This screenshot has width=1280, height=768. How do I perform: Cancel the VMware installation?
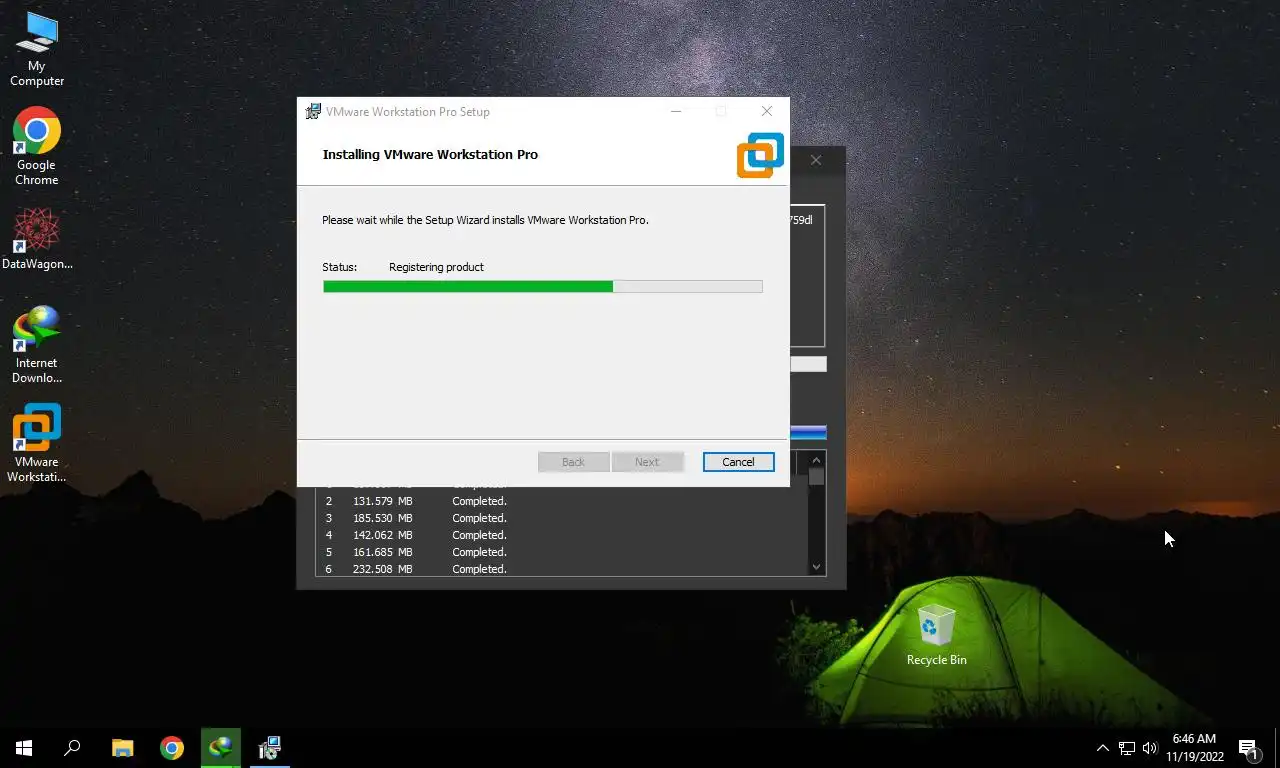738,462
